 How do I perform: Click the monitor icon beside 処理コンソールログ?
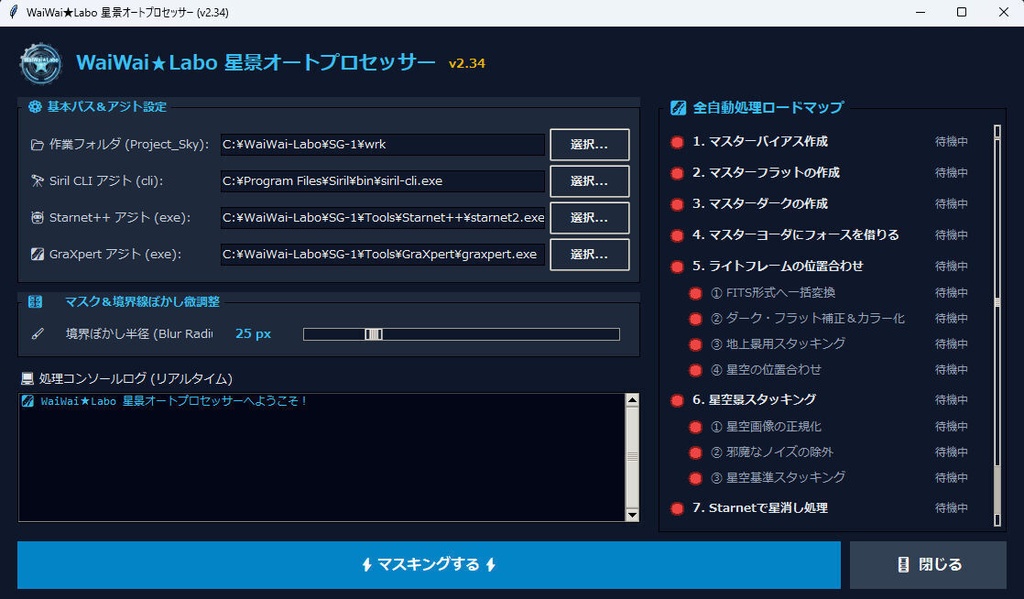click(x=27, y=379)
